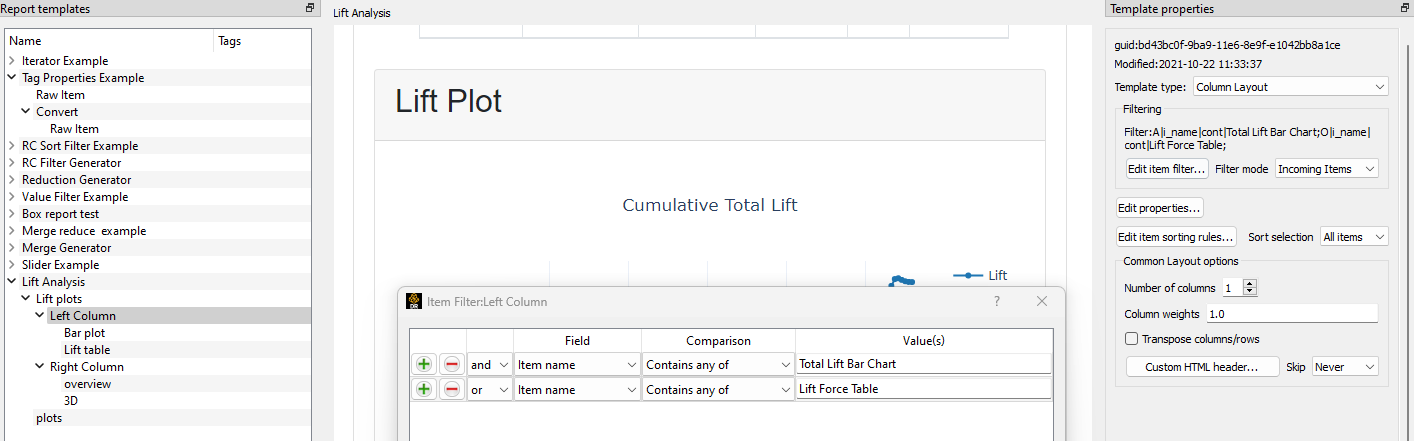Open the Filter mode dropdown
The image size is (1414, 441).
1327,169
